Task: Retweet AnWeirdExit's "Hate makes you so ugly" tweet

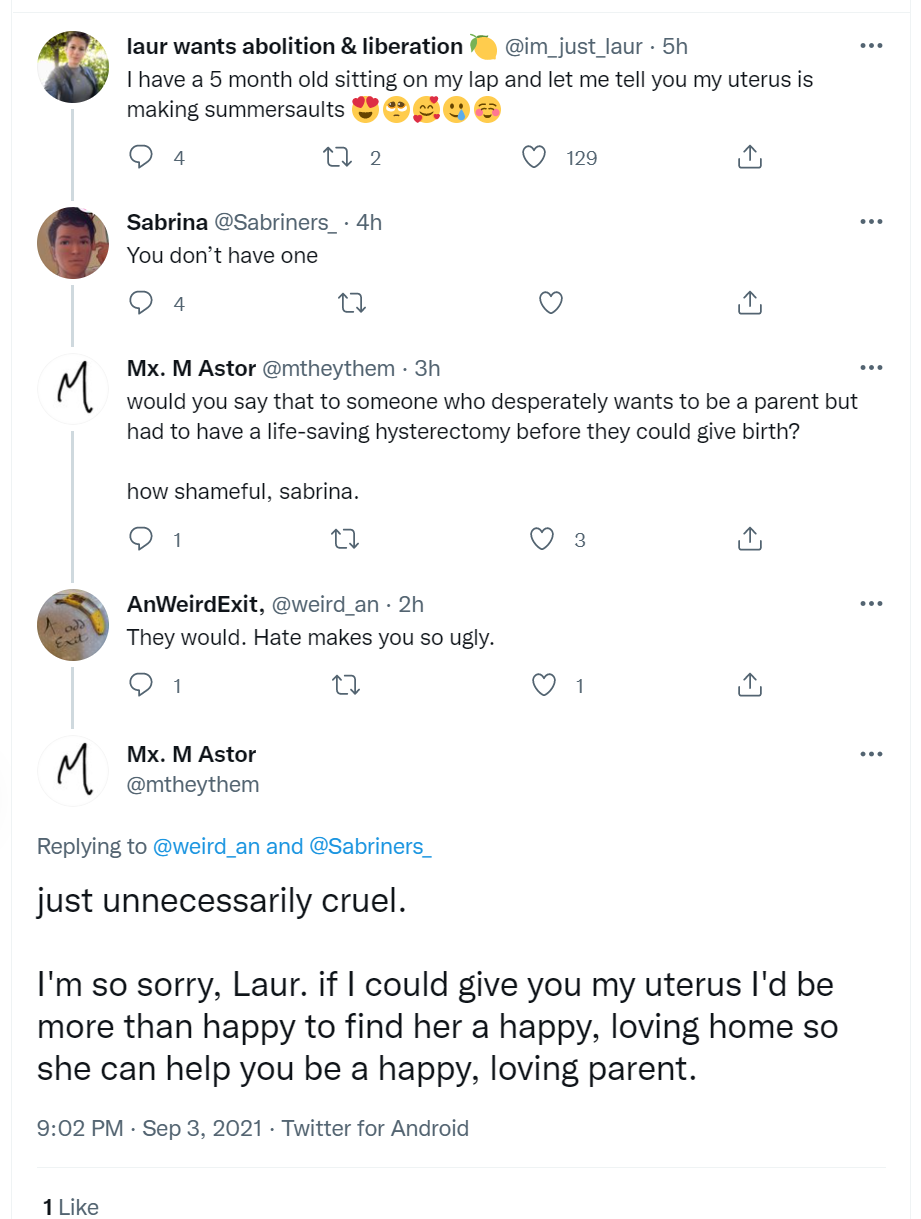Action: click(346, 686)
